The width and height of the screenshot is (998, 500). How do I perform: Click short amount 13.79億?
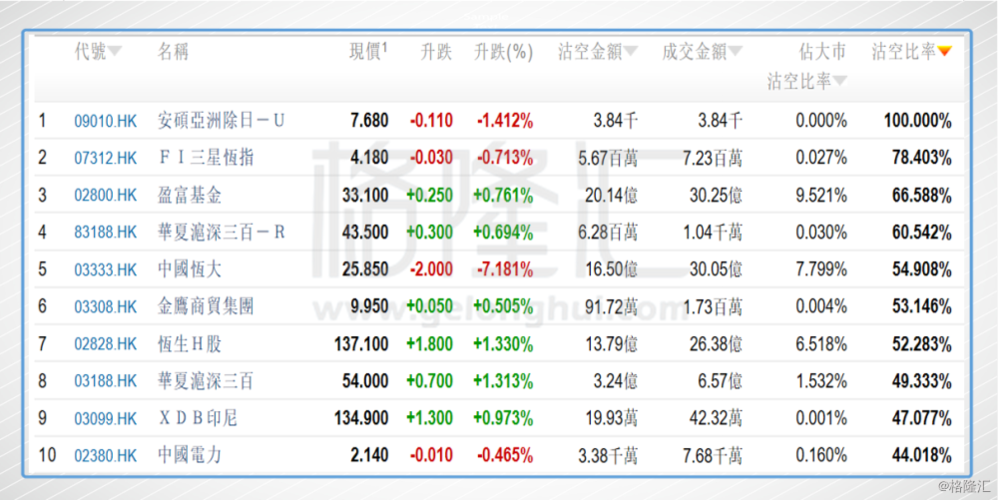(x=612, y=344)
